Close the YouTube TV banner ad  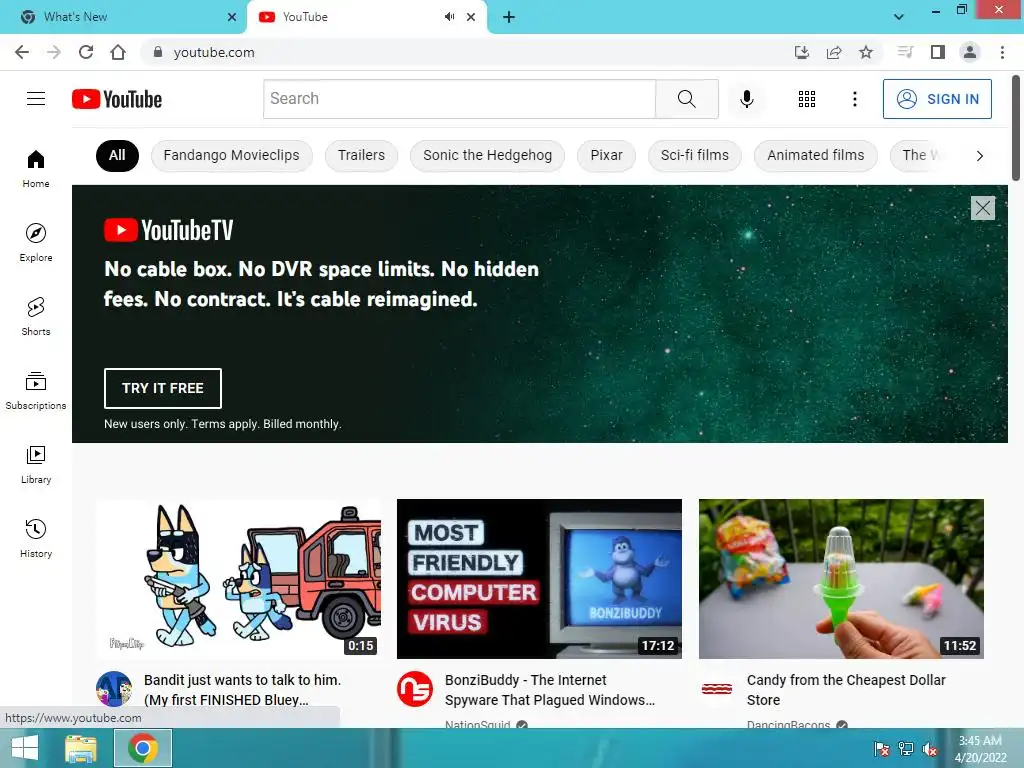click(982, 208)
